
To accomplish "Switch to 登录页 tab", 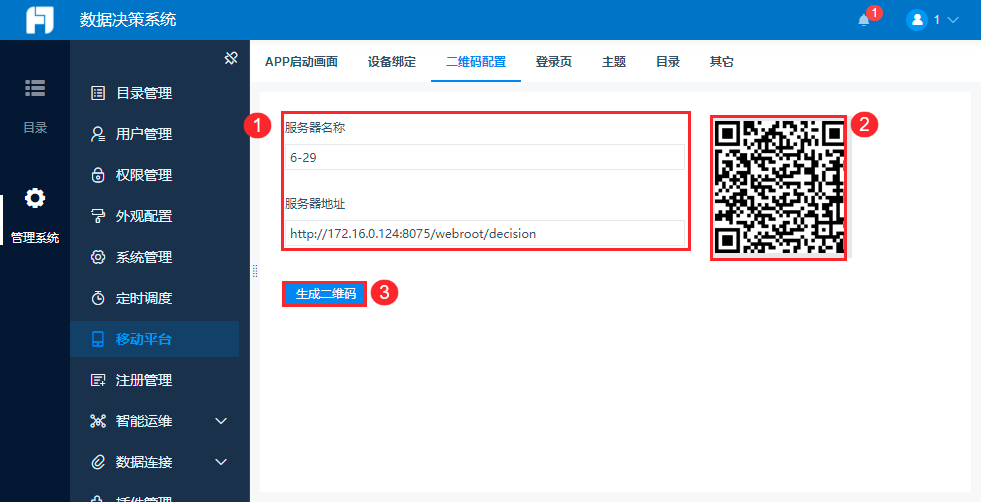I will click(554, 61).
